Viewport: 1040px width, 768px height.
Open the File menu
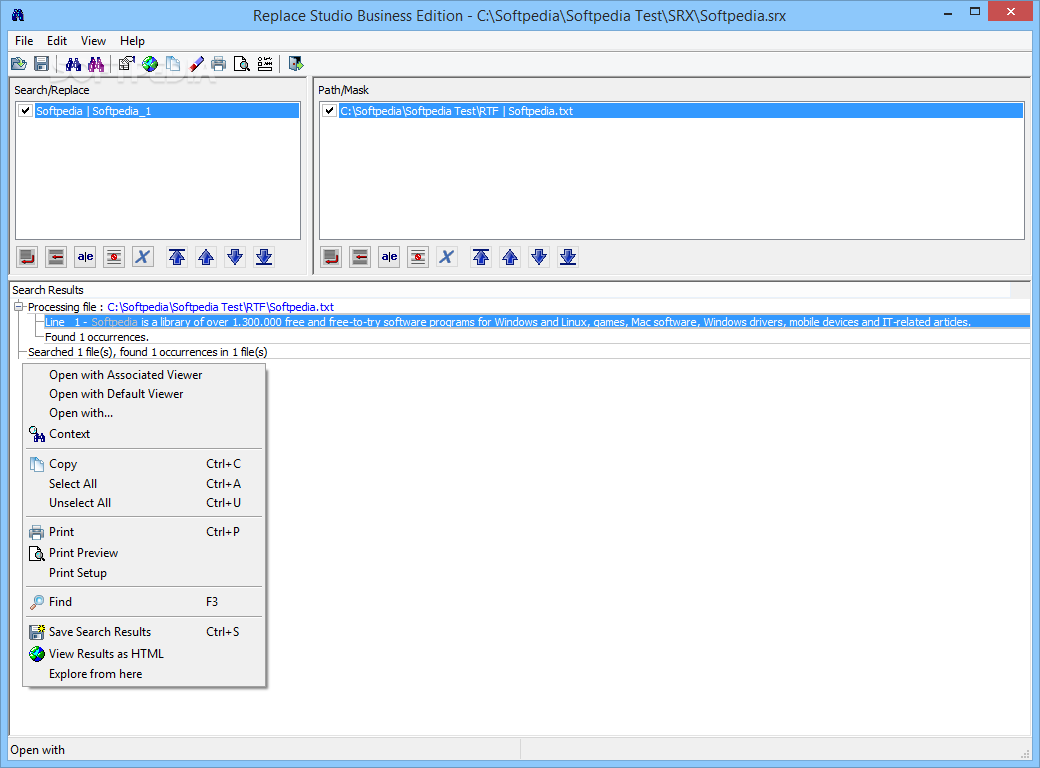click(x=24, y=40)
